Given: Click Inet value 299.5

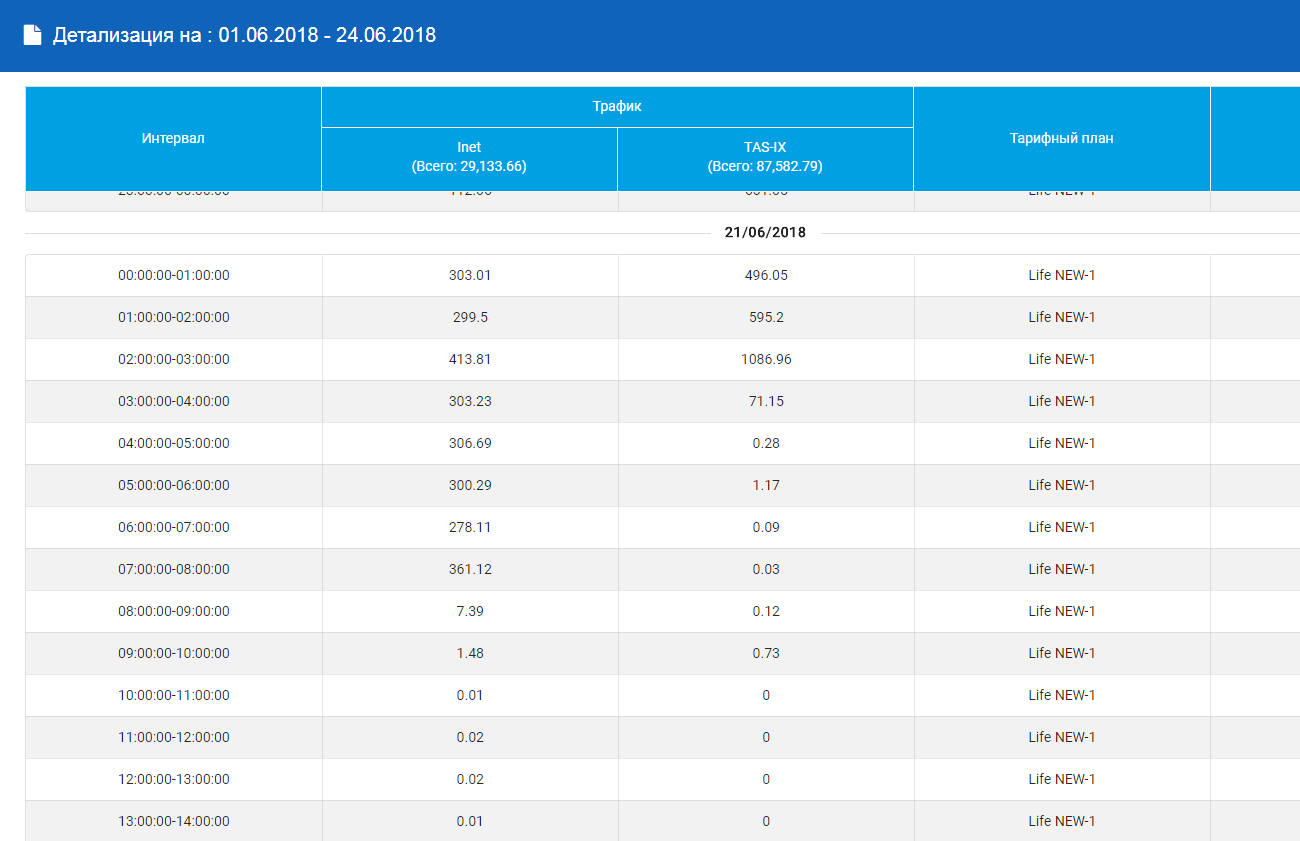Looking at the screenshot, I should click(x=470, y=317).
